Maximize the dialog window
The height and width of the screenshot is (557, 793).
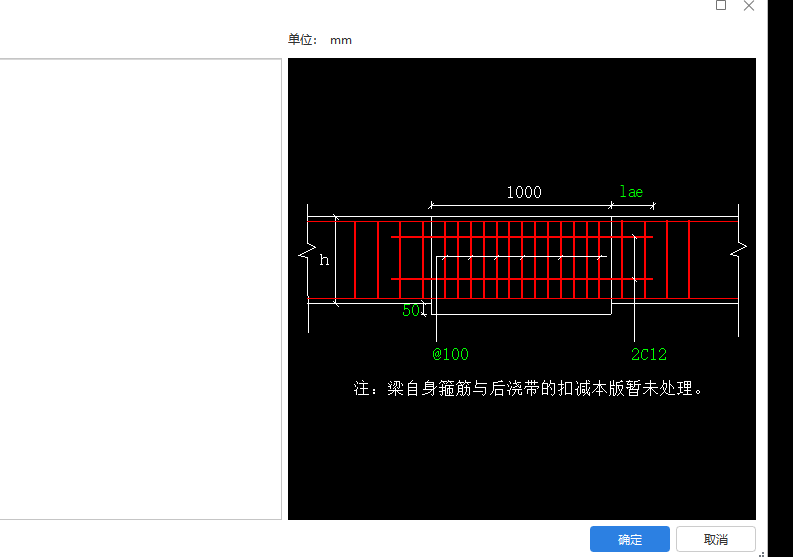721,5
